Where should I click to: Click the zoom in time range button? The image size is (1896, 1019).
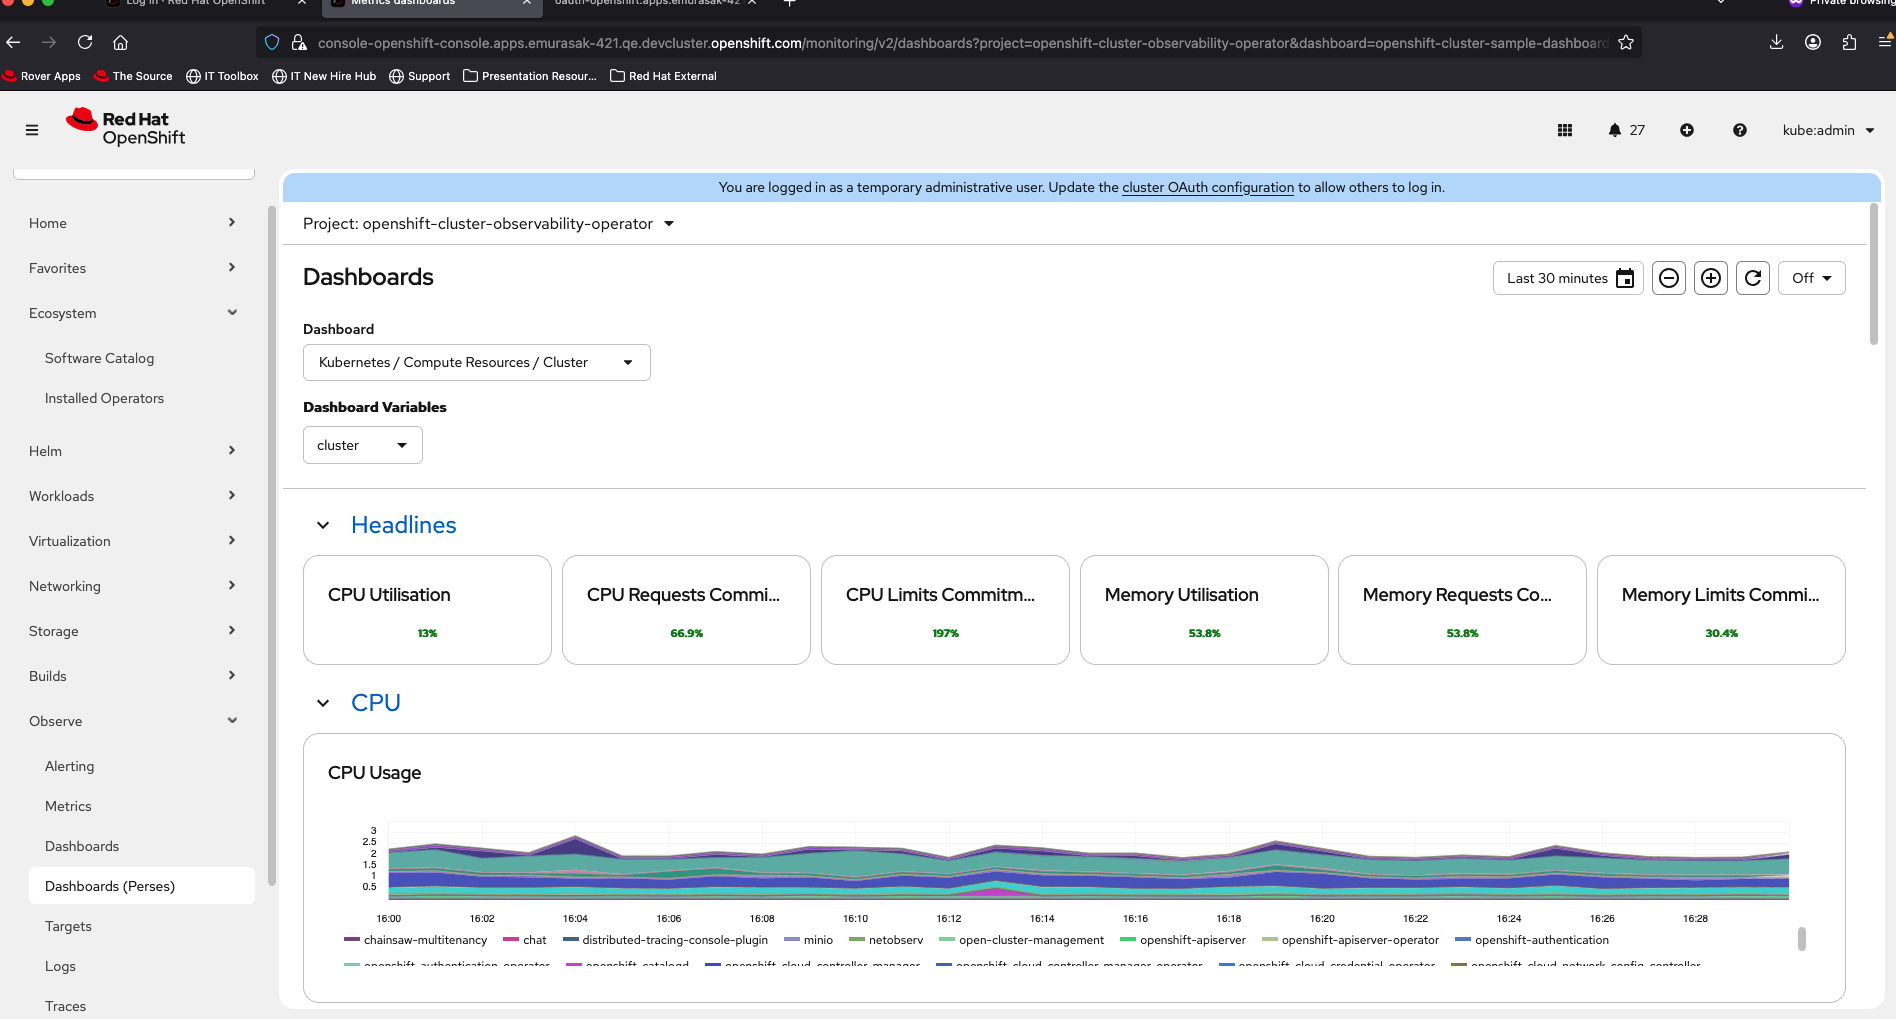tap(1711, 278)
